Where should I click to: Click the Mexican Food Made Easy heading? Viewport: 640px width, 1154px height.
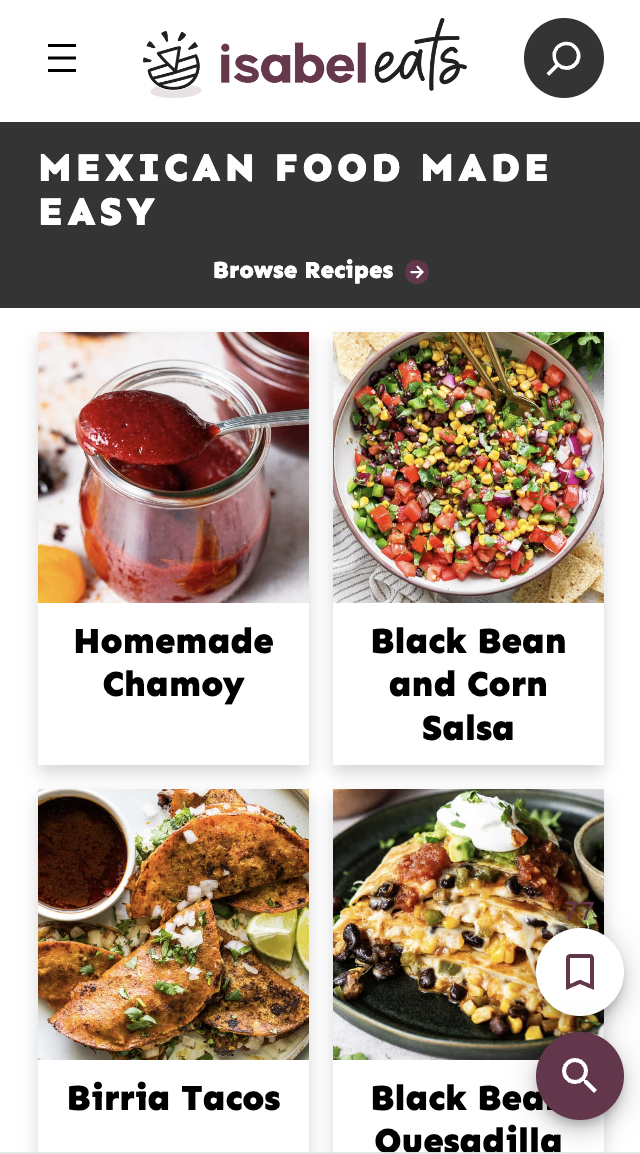pyautogui.click(x=294, y=190)
